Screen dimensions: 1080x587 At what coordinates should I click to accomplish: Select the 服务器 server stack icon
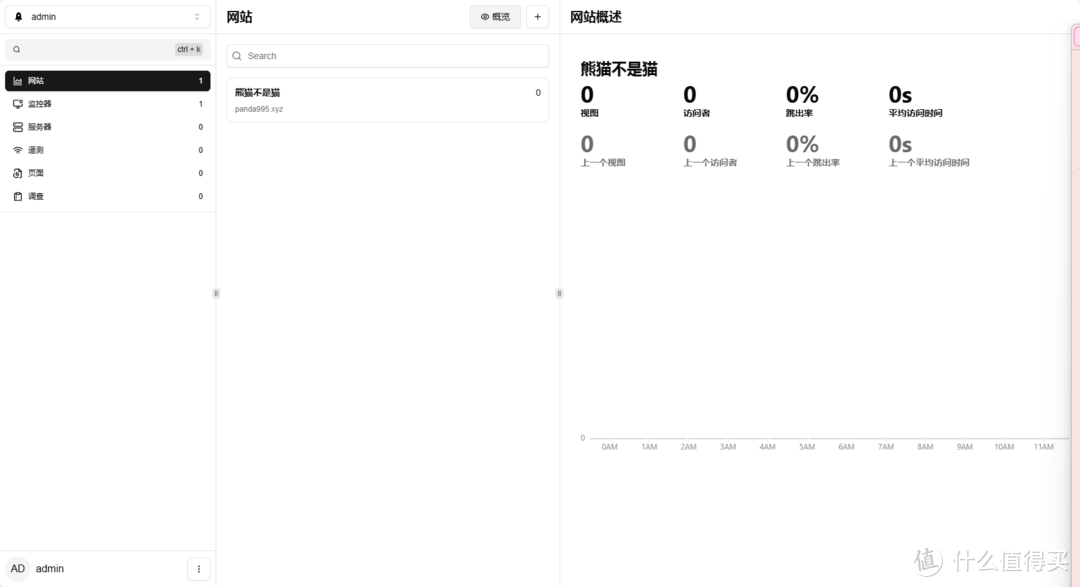click(x=17, y=126)
